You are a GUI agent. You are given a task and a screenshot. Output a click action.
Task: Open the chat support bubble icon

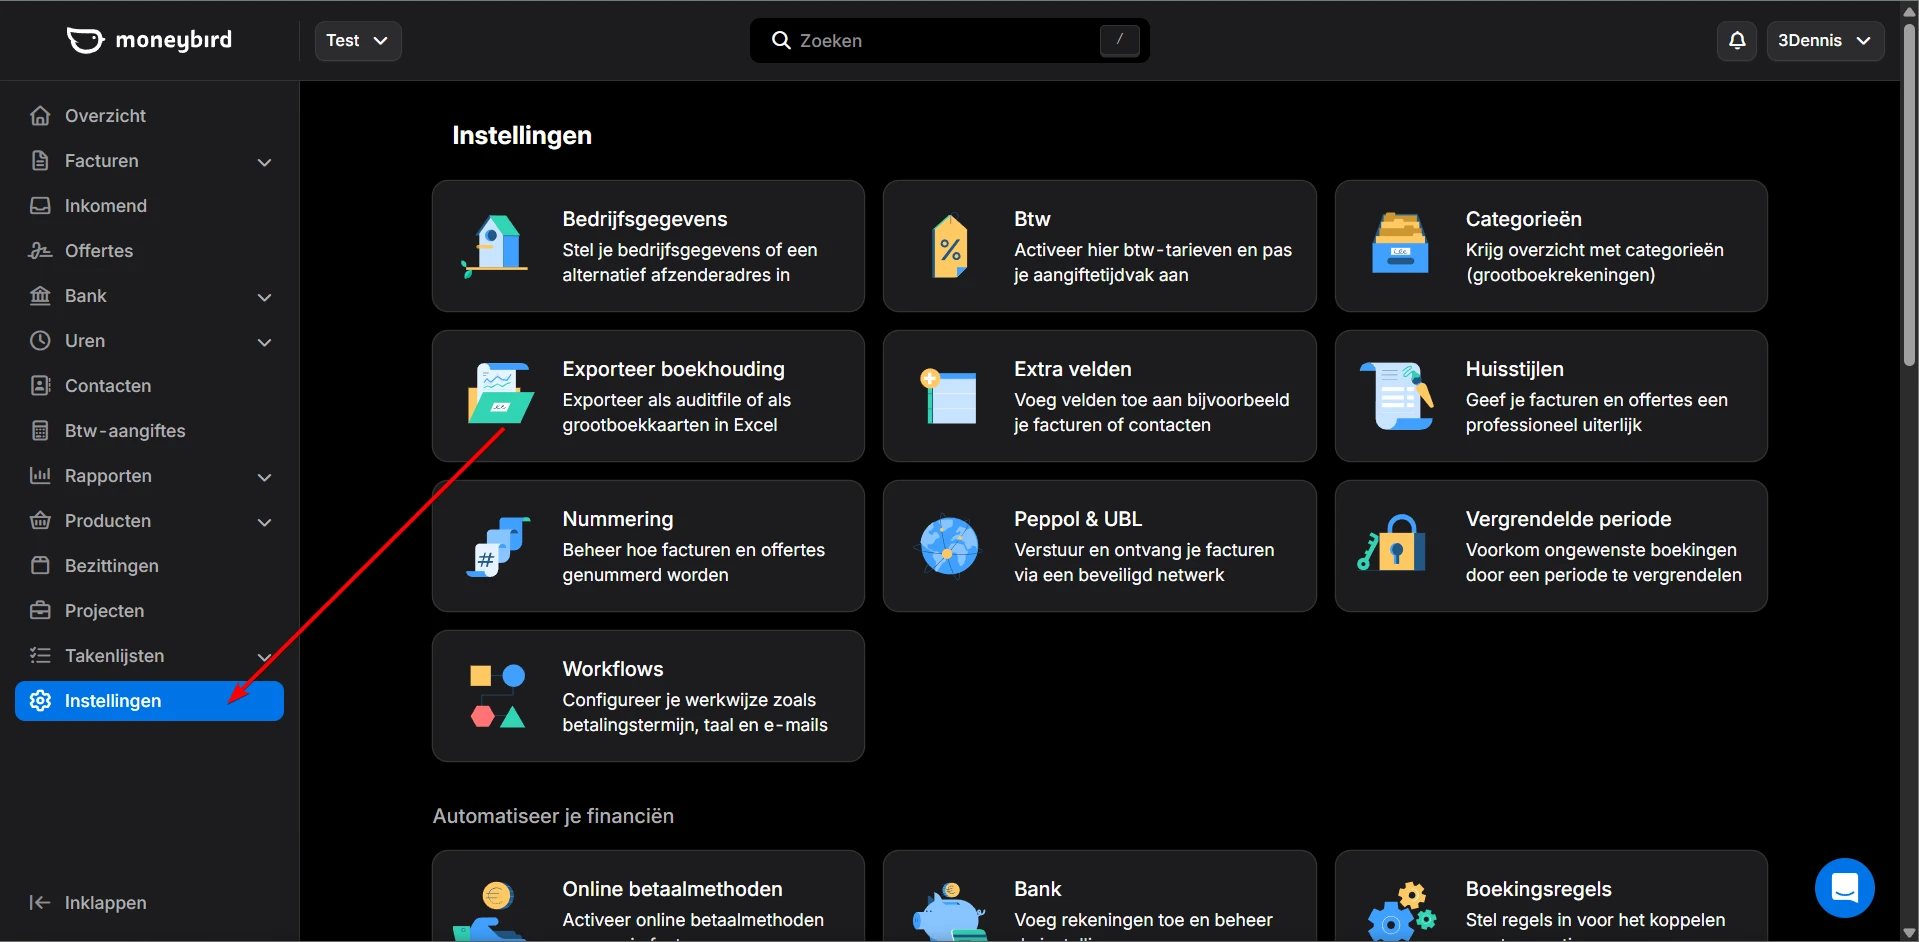[x=1844, y=887]
